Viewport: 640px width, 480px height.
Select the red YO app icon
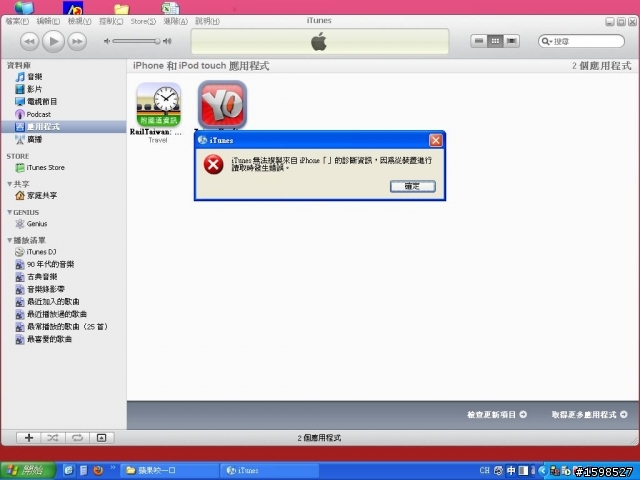click(222, 105)
